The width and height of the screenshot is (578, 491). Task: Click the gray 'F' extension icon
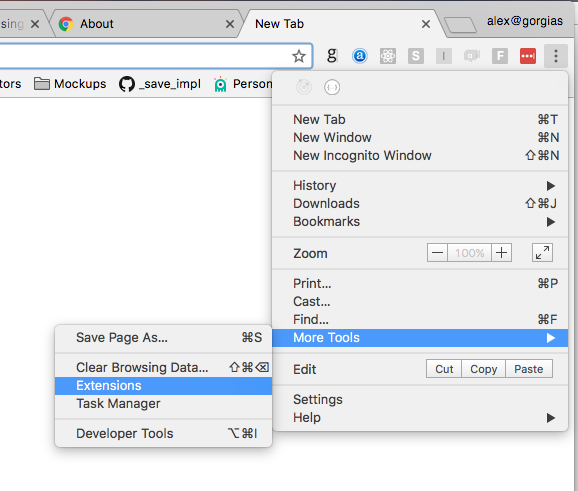tap(500, 56)
